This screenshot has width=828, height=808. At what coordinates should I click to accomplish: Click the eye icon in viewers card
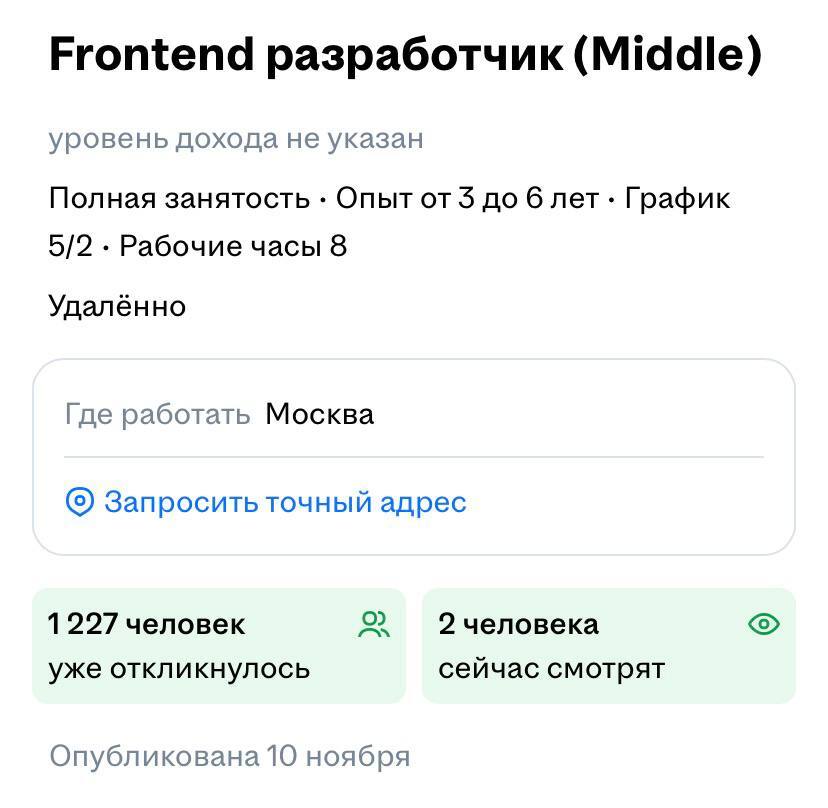click(x=764, y=625)
